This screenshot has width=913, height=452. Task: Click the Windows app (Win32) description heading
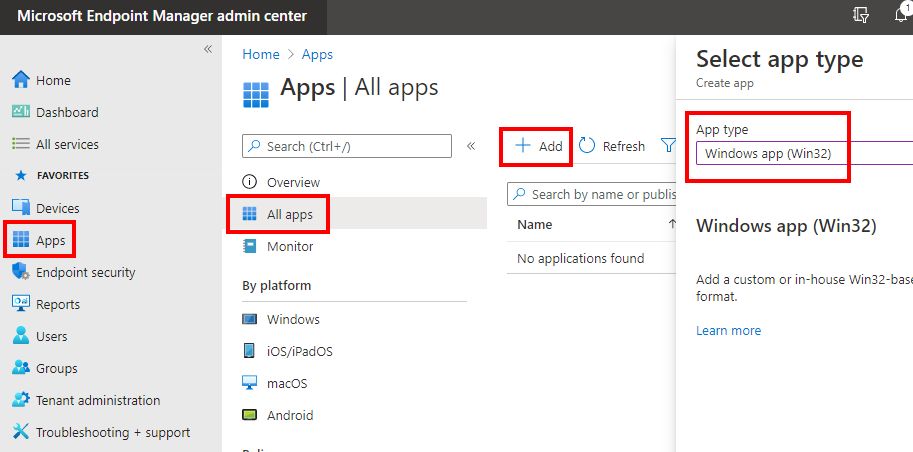[786, 226]
